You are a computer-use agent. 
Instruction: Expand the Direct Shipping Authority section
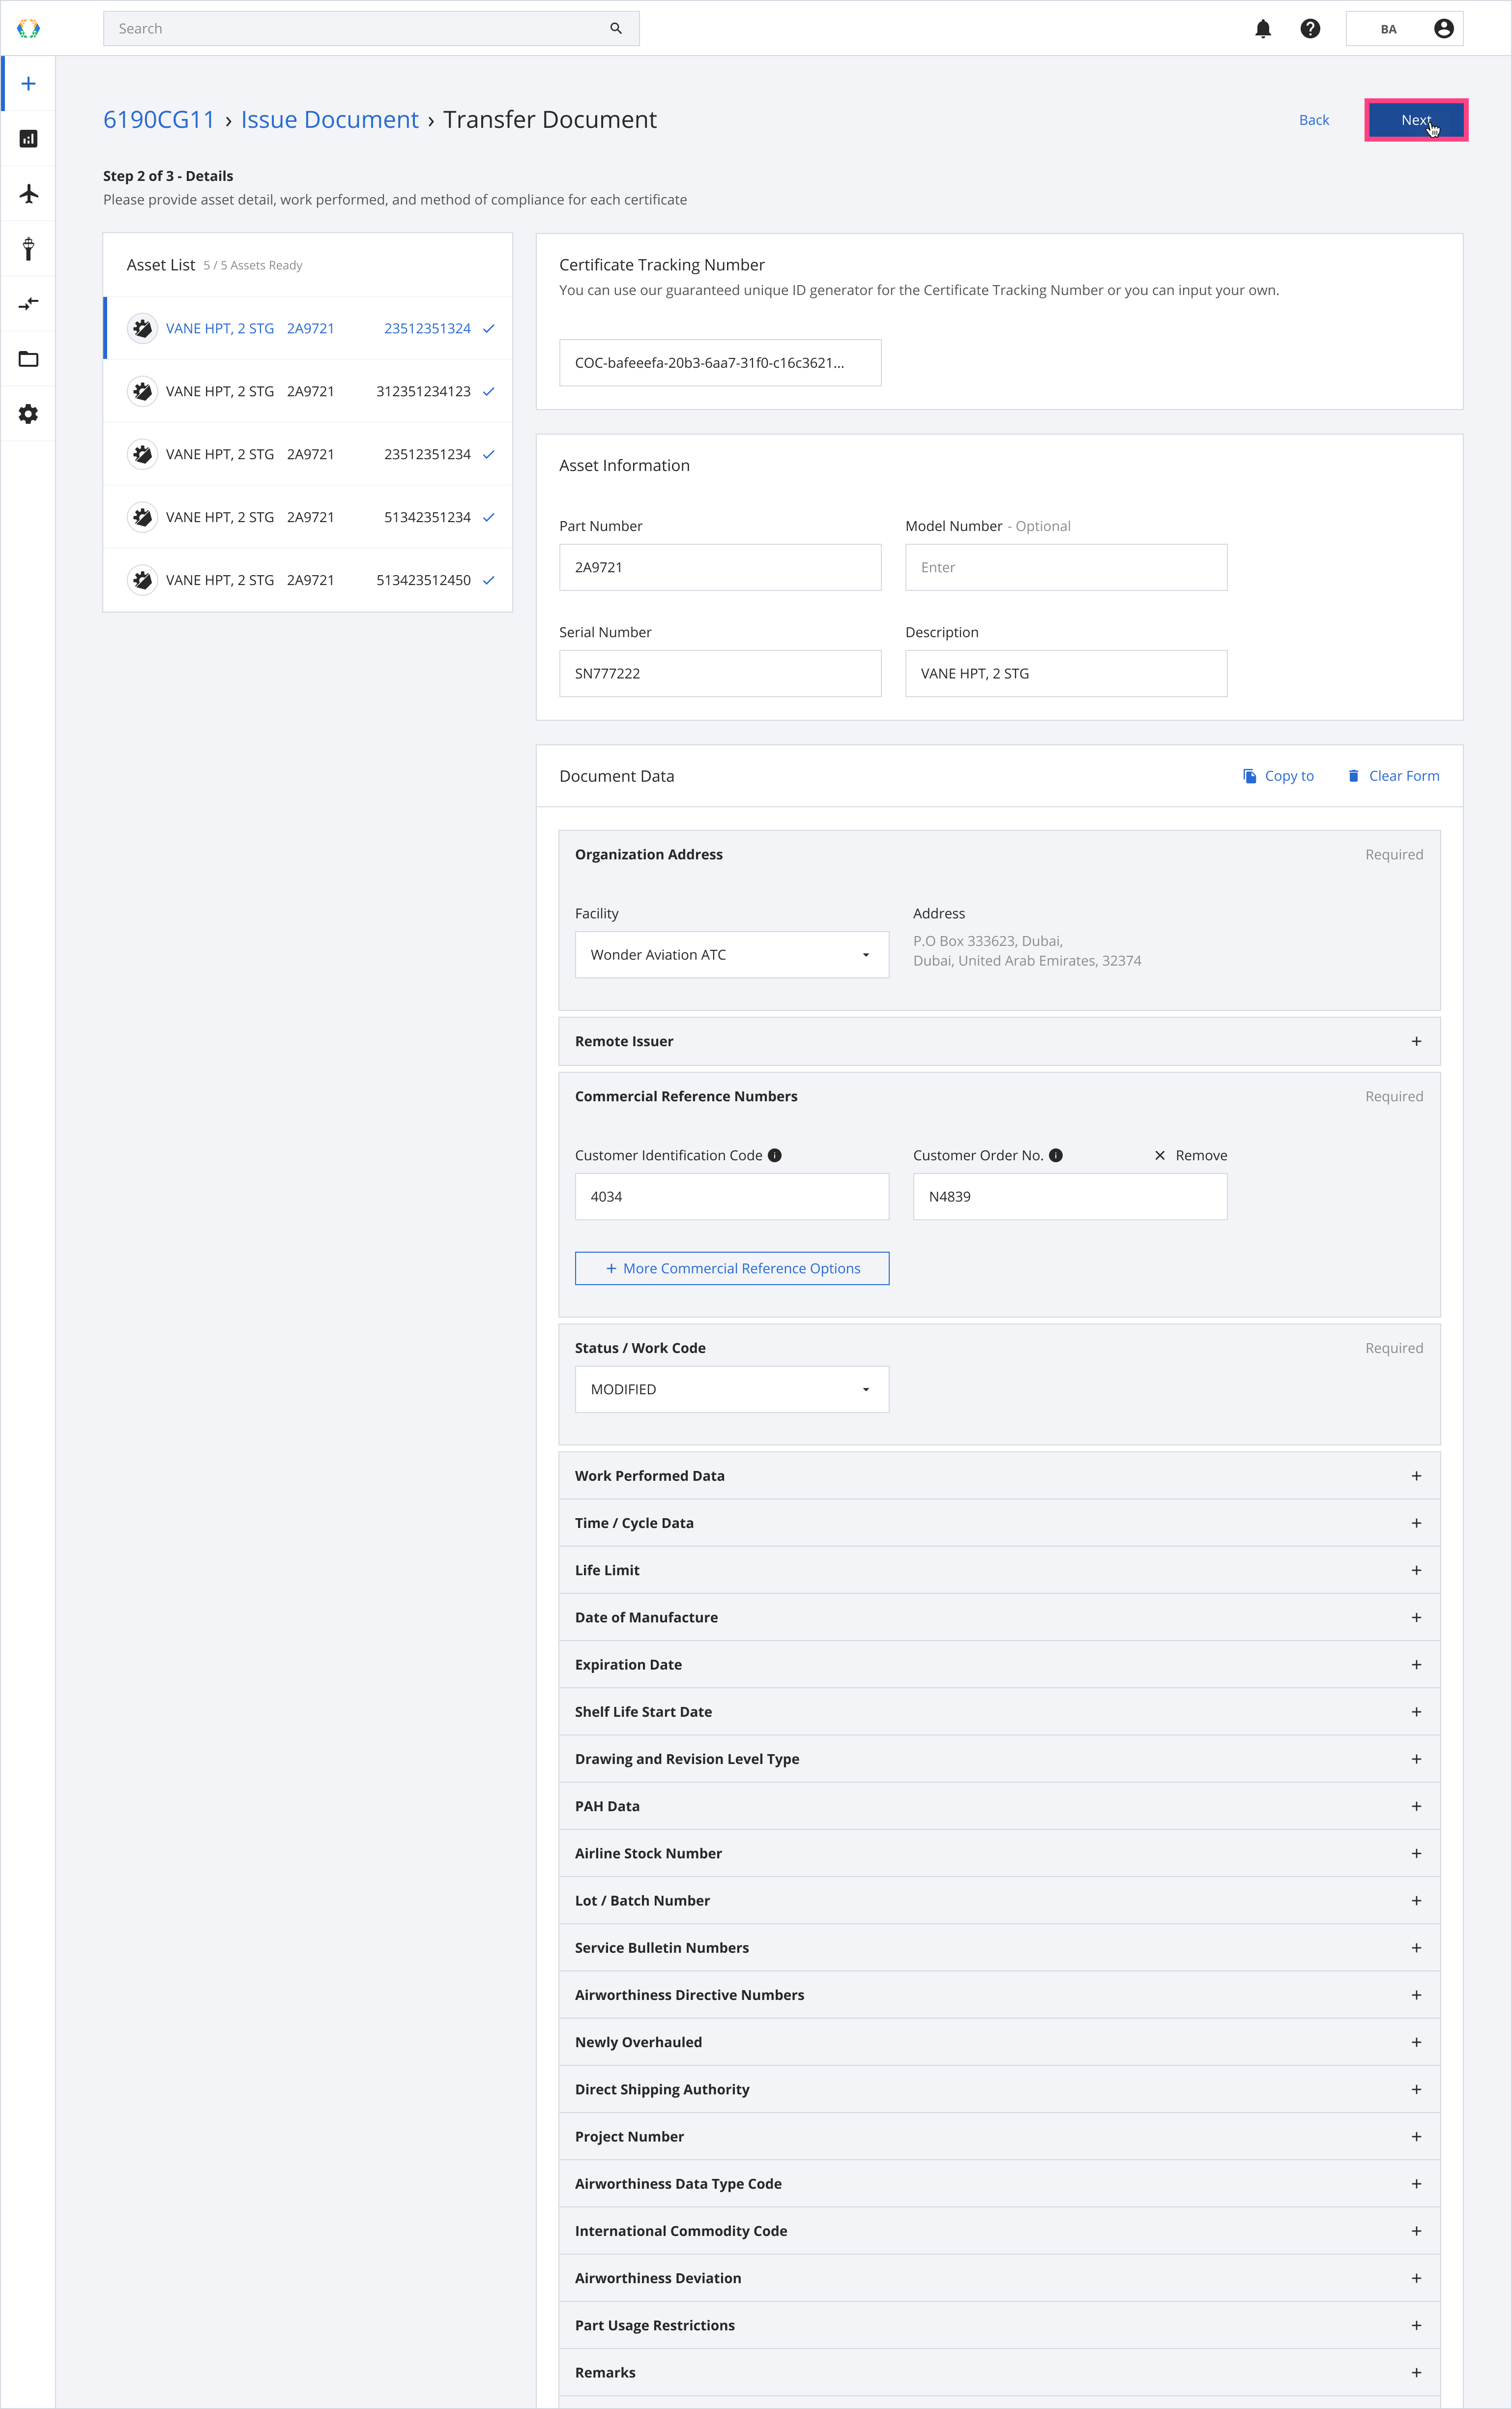tap(999, 2089)
